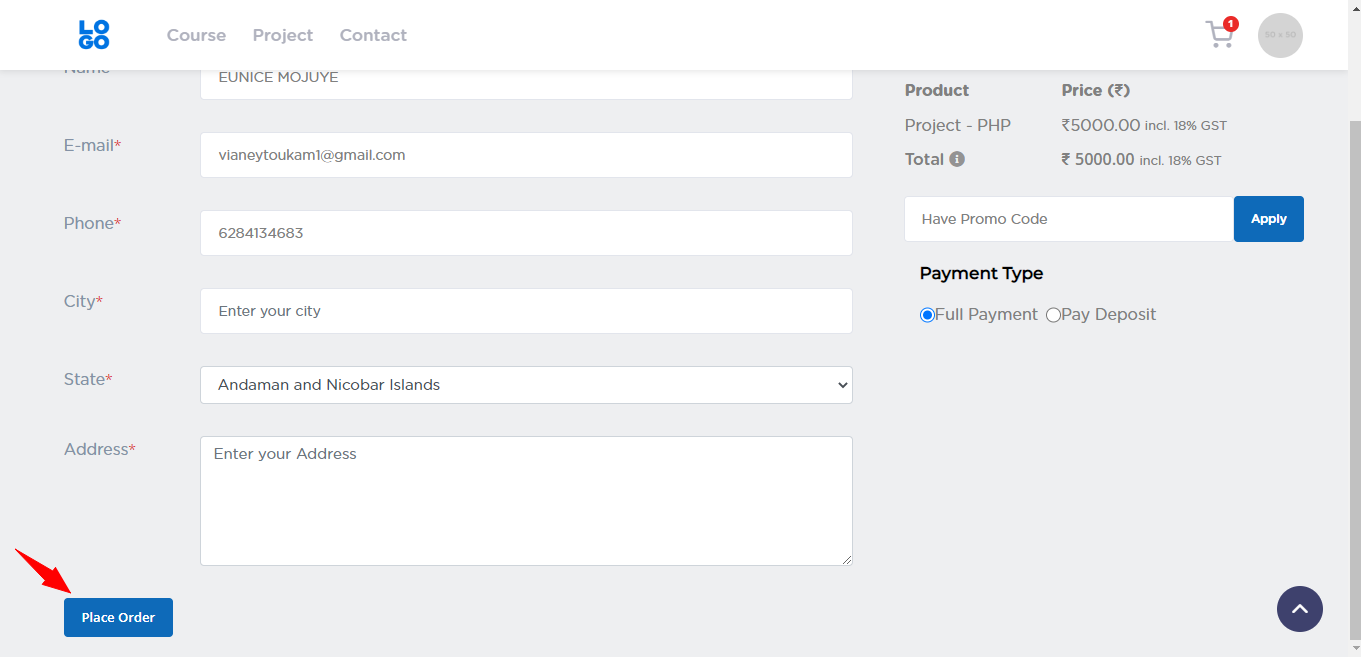1361x657 pixels.
Task: Click the user profile avatar
Action: pos(1280,35)
